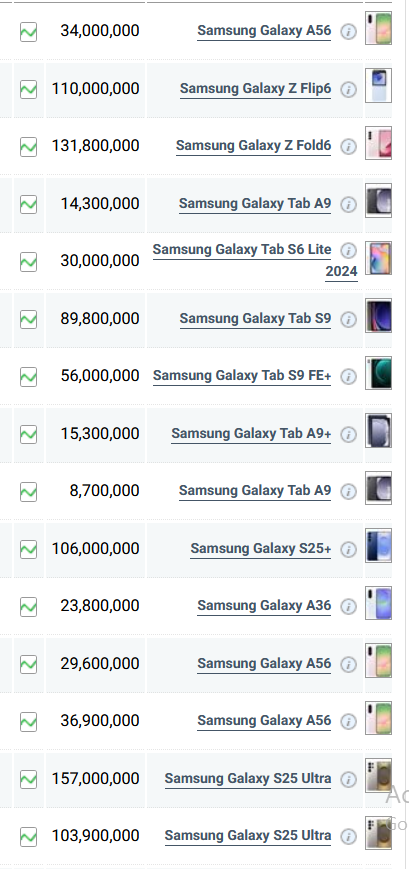Viewport: 409px width, 869px height.
Task: Open Samsung Galaxy Tab S6 Lite 2024 link
Action: tap(255, 260)
